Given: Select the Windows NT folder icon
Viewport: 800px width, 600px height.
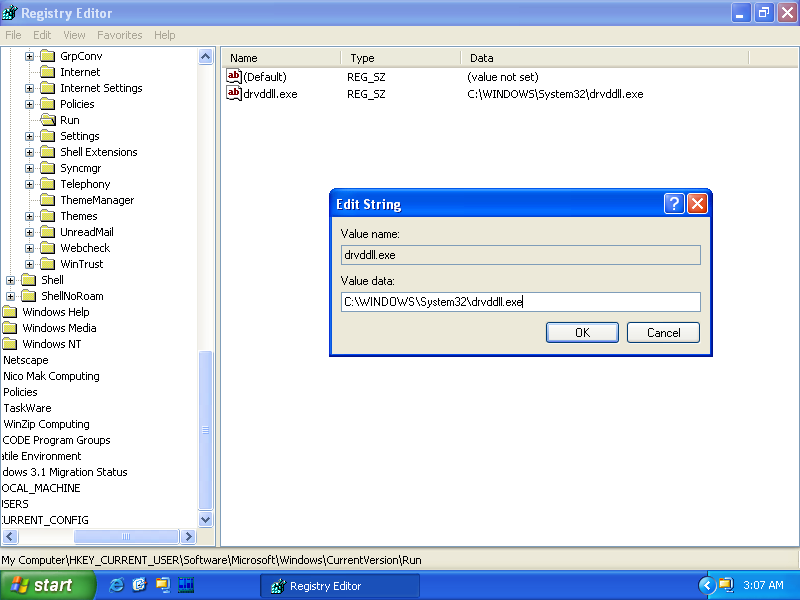Looking at the screenshot, I should (x=10, y=344).
